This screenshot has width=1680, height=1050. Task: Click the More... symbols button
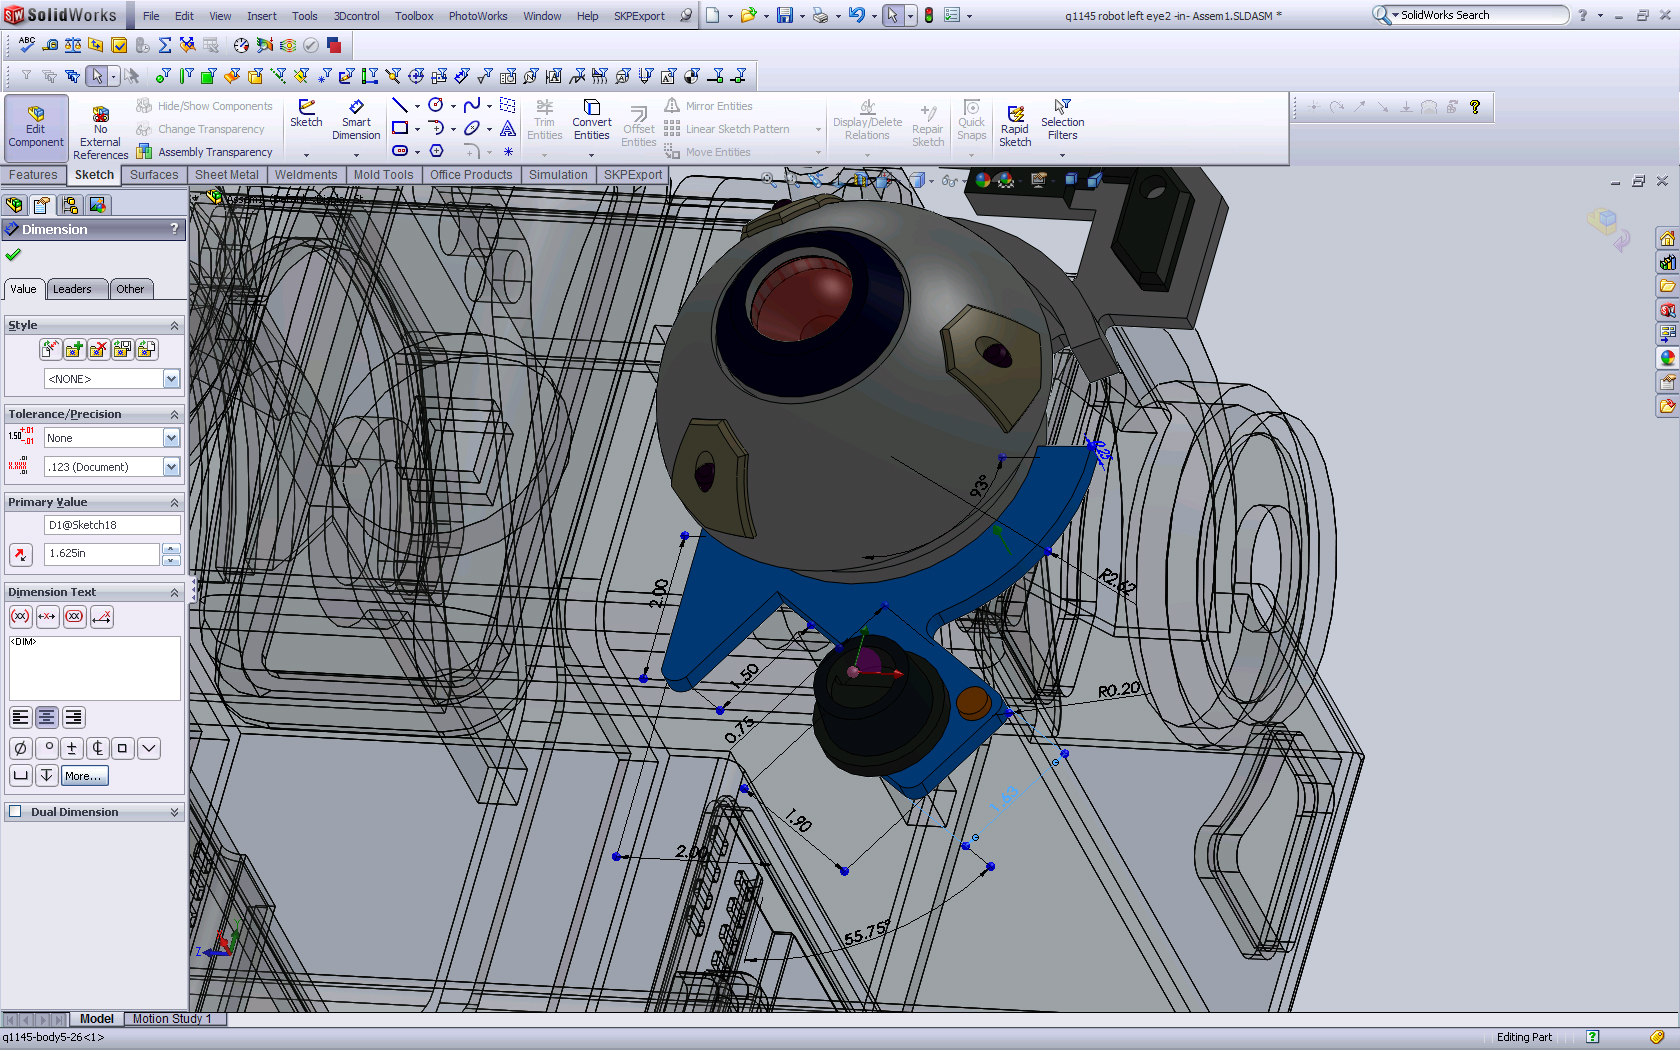(83, 776)
